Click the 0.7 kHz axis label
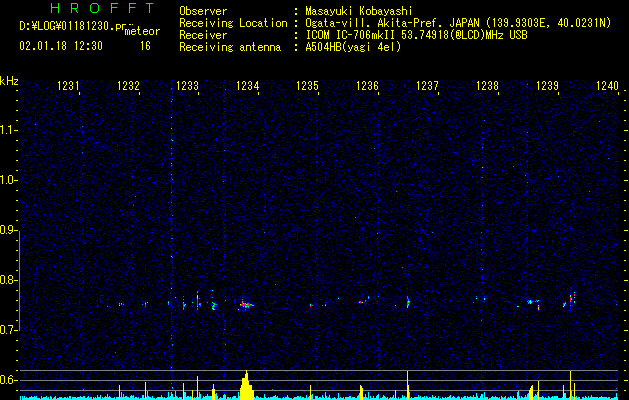The width and height of the screenshot is (629, 400). pyautogui.click(x=8, y=330)
